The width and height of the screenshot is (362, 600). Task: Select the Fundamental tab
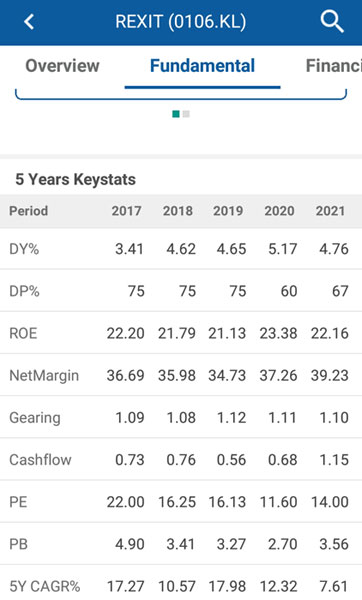(x=202, y=66)
